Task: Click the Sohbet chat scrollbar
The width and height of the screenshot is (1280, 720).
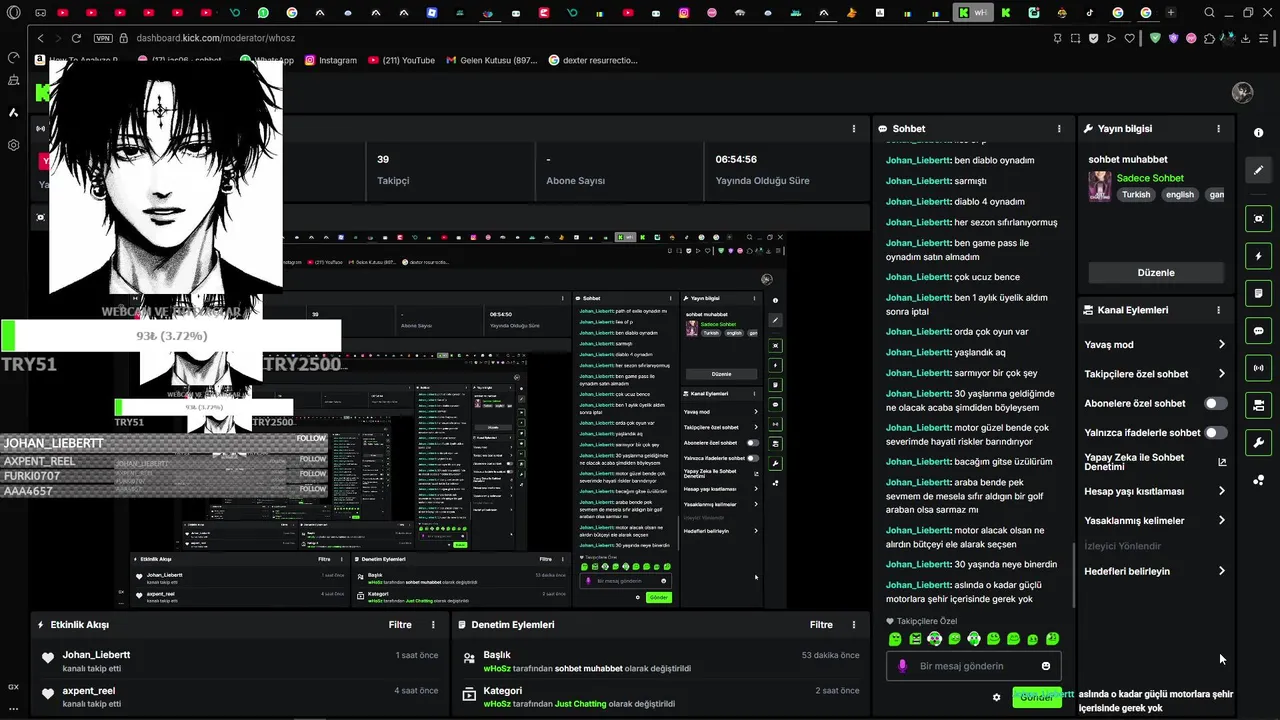Action: tap(1074, 575)
